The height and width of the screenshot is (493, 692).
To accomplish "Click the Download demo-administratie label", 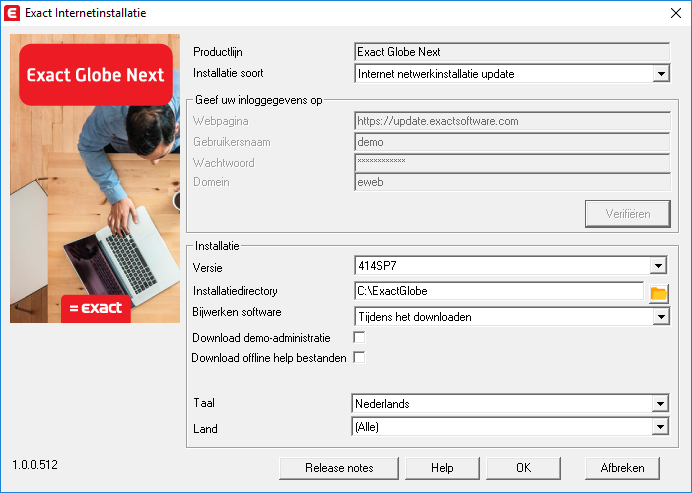I will pos(261,338).
